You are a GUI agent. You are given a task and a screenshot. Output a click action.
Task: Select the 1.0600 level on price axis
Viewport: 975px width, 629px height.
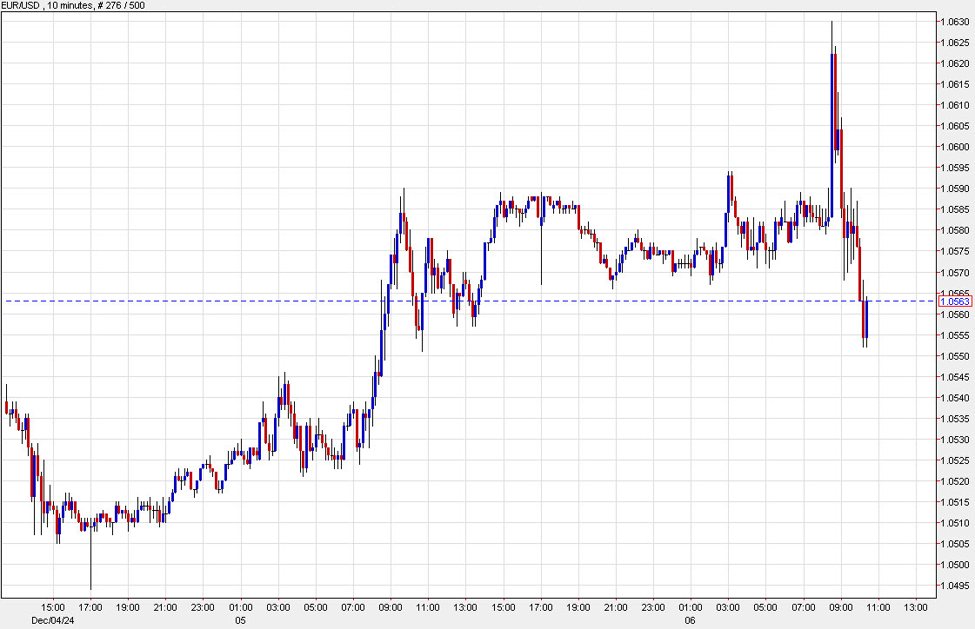pos(954,147)
